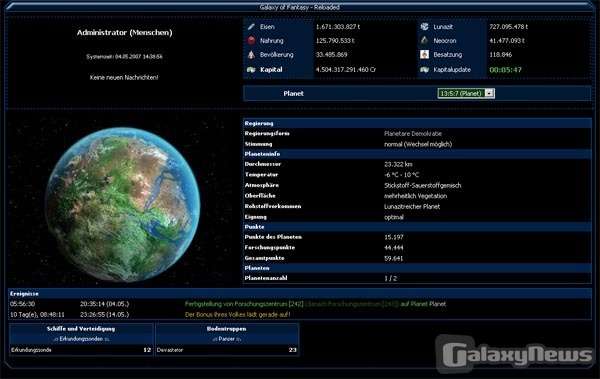
Task: Click the 'Der Bonus Ihres Volkes' event message
Action: [238, 315]
